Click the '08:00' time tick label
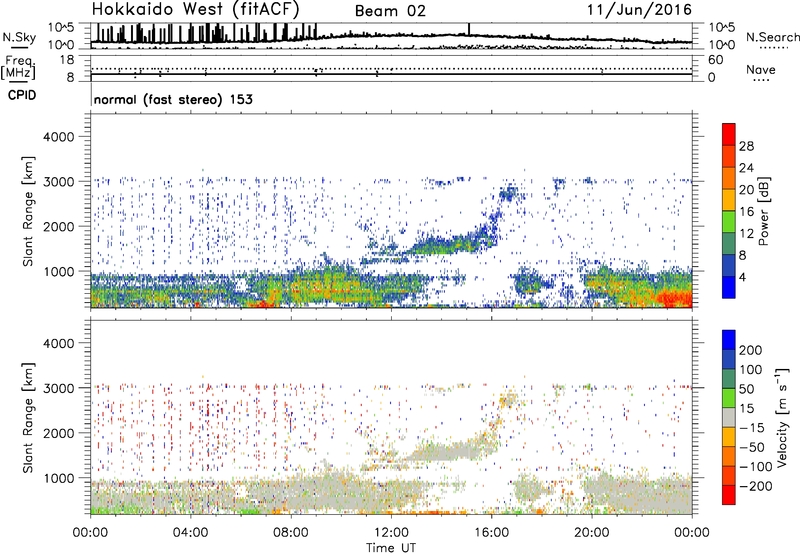800x554 pixels. point(291,533)
